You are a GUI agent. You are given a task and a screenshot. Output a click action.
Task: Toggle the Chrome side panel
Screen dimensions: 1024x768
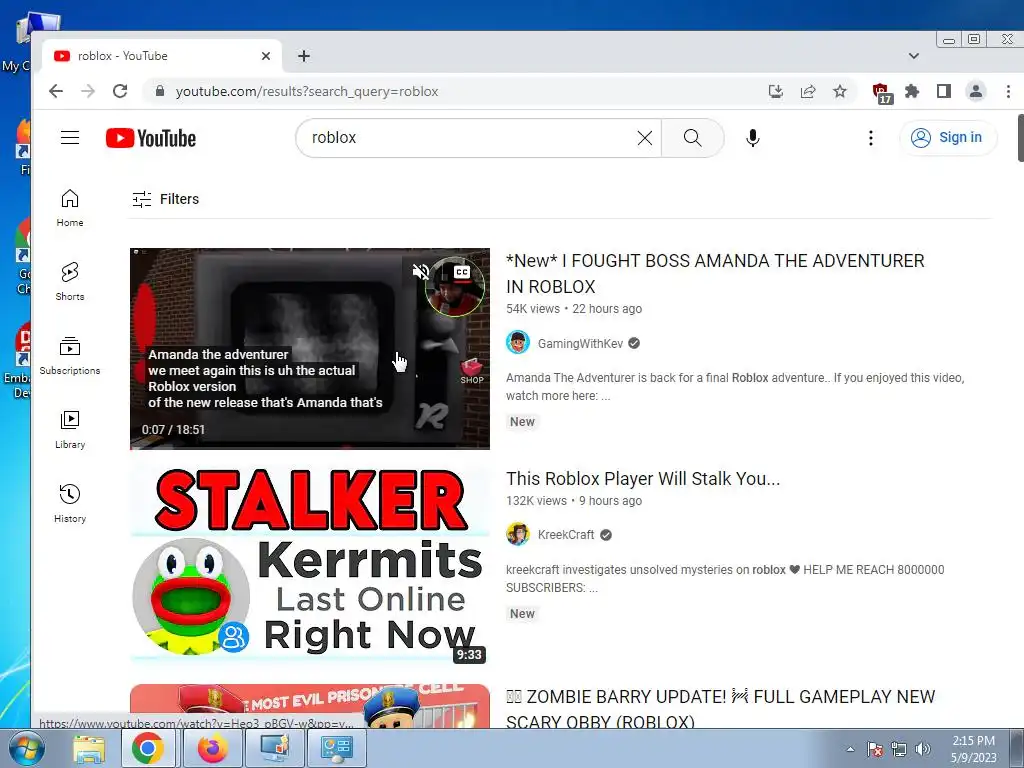click(944, 91)
